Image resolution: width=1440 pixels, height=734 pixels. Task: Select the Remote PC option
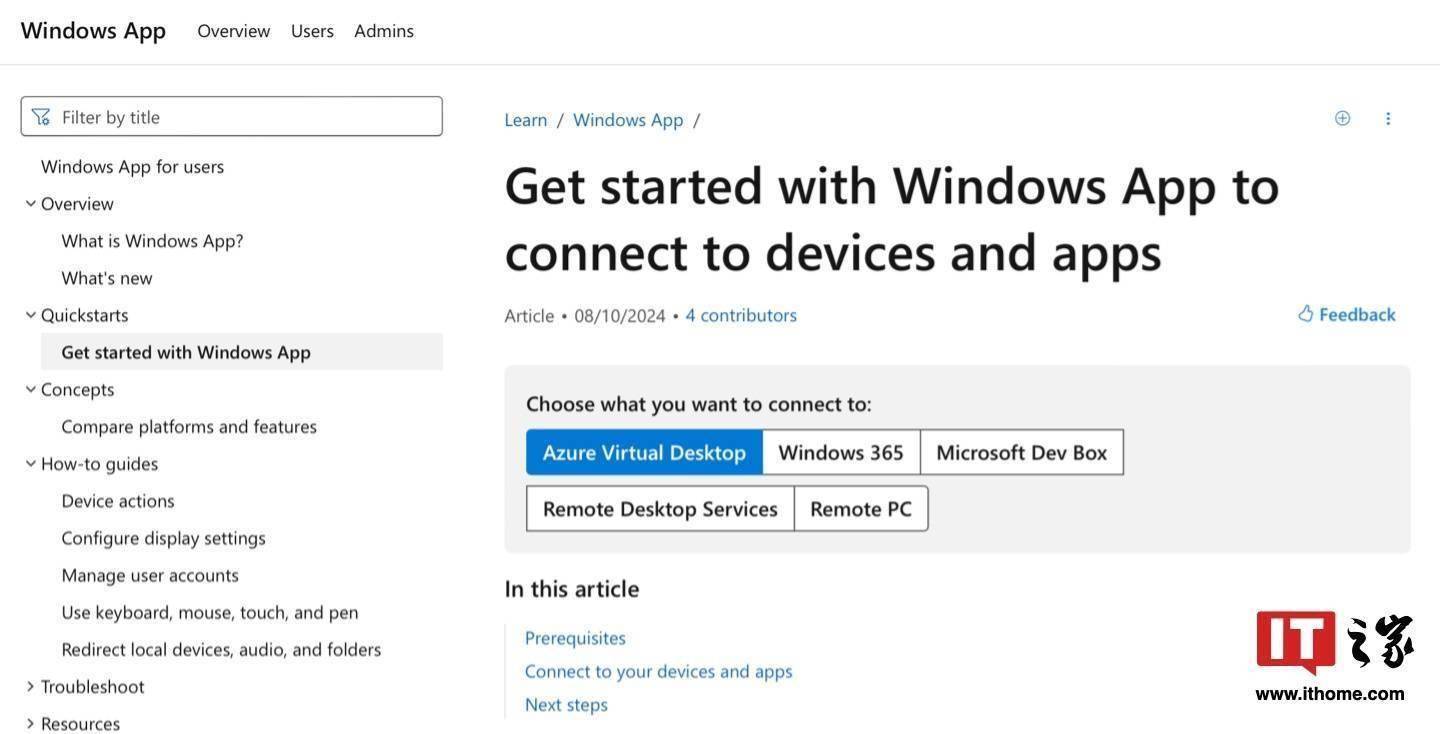[x=860, y=509]
